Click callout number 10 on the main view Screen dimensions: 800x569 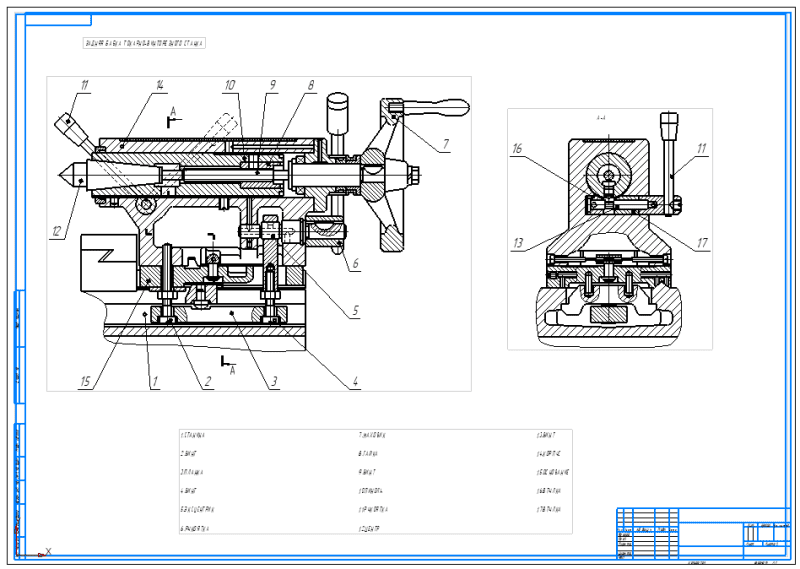click(230, 85)
